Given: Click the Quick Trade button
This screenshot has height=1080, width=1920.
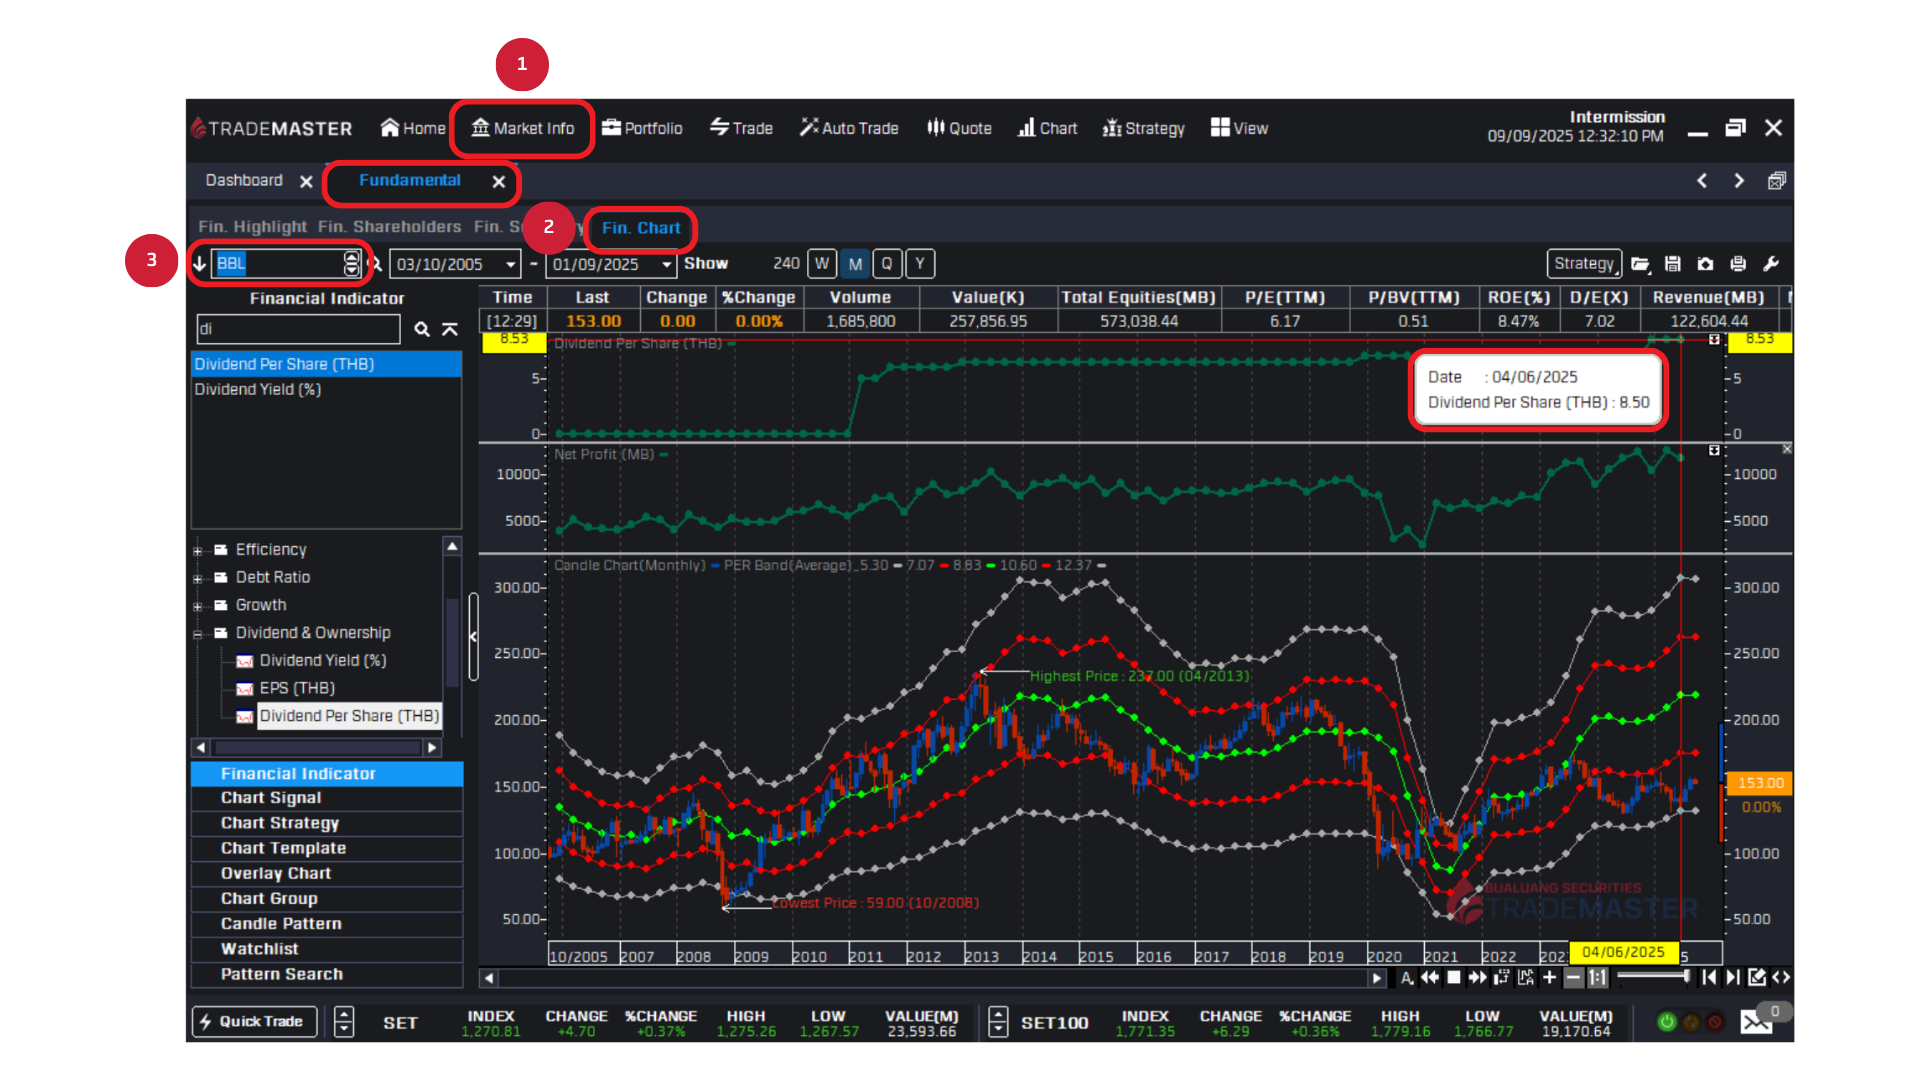Looking at the screenshot, I should click(254, 1021).
